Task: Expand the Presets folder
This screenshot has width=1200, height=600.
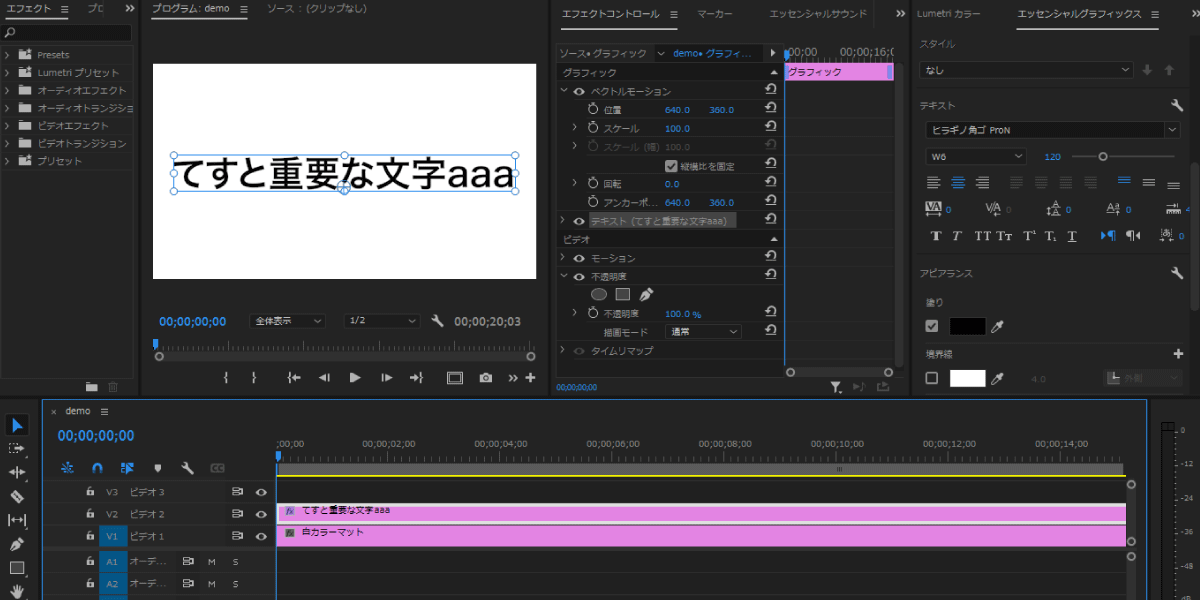Action: point(7,55)
